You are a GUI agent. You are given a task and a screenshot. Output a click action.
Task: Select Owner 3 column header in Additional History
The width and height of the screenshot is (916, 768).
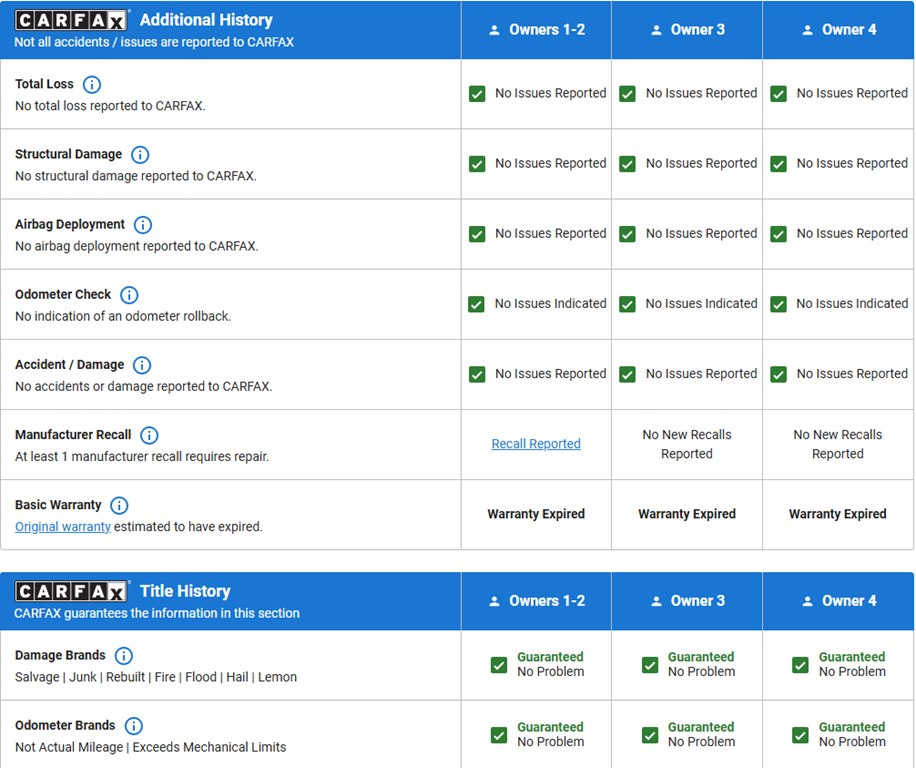687,30
